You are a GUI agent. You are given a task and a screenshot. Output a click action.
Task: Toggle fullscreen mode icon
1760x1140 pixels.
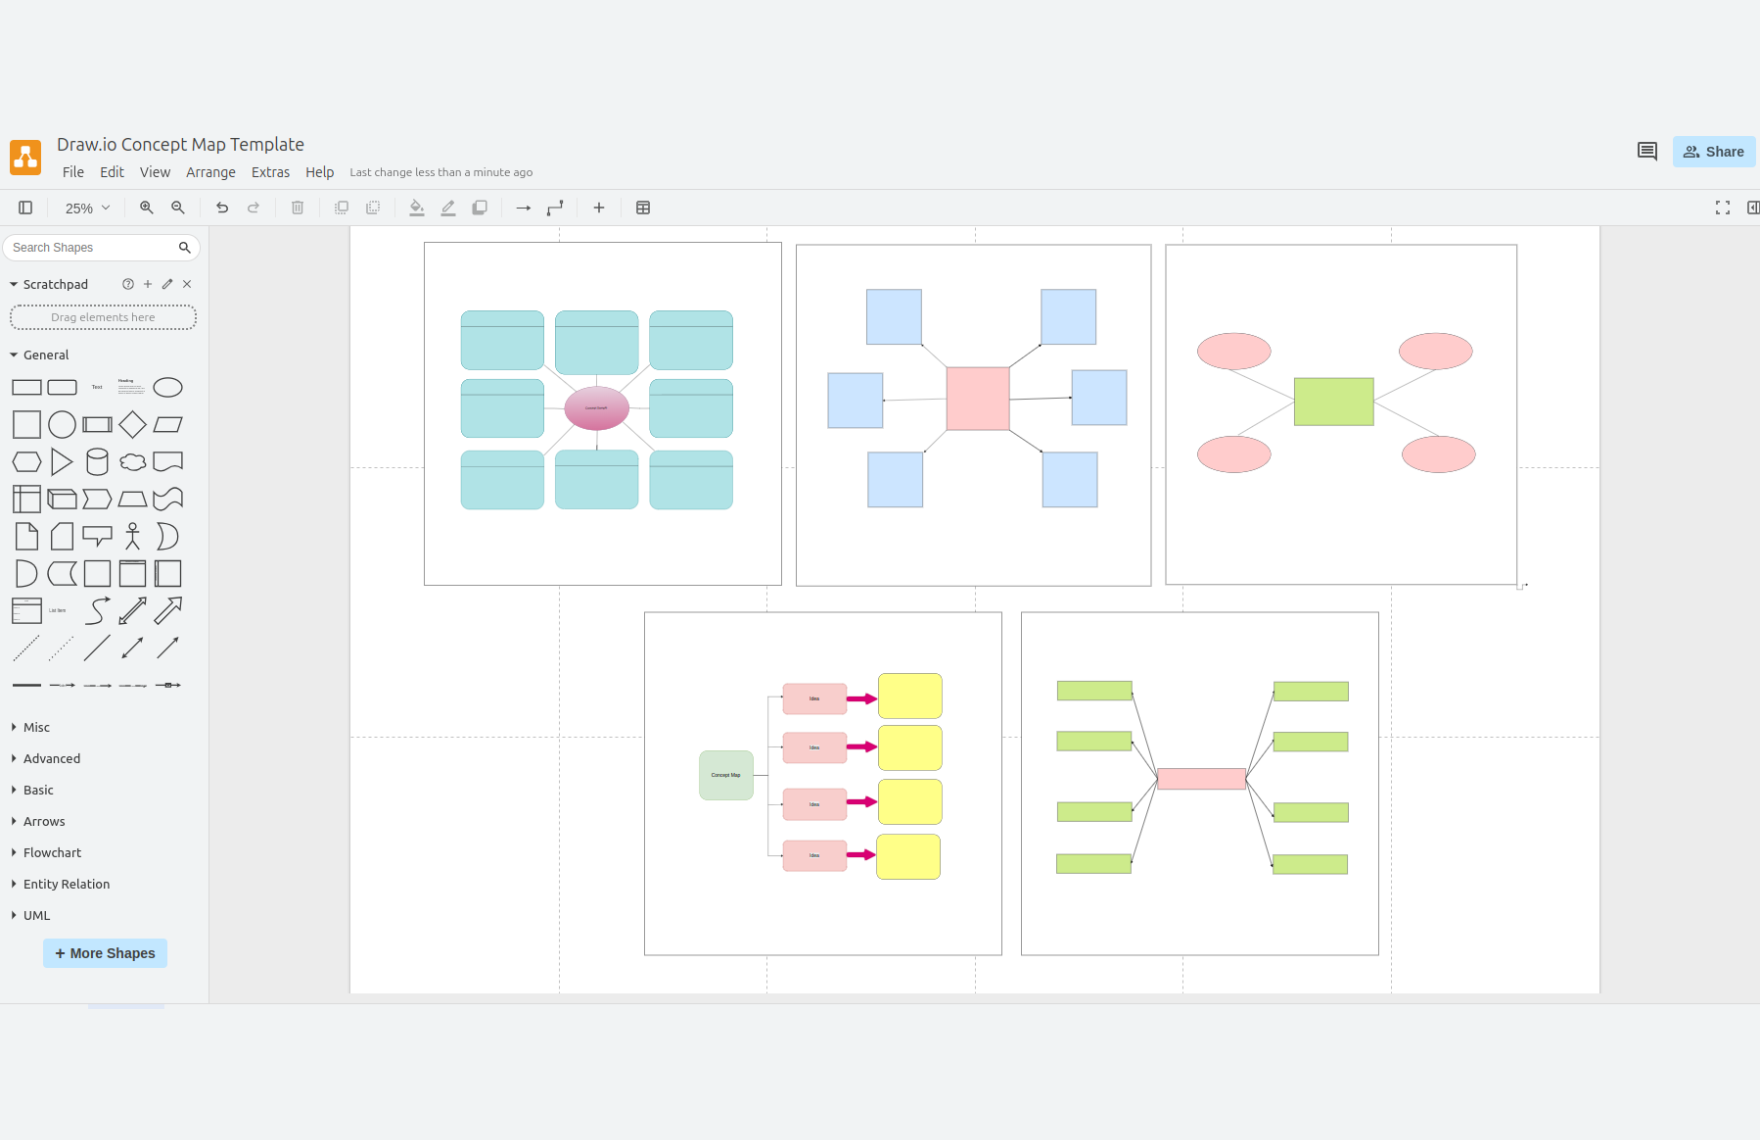pyautogui.click(x=1723, y=208)
